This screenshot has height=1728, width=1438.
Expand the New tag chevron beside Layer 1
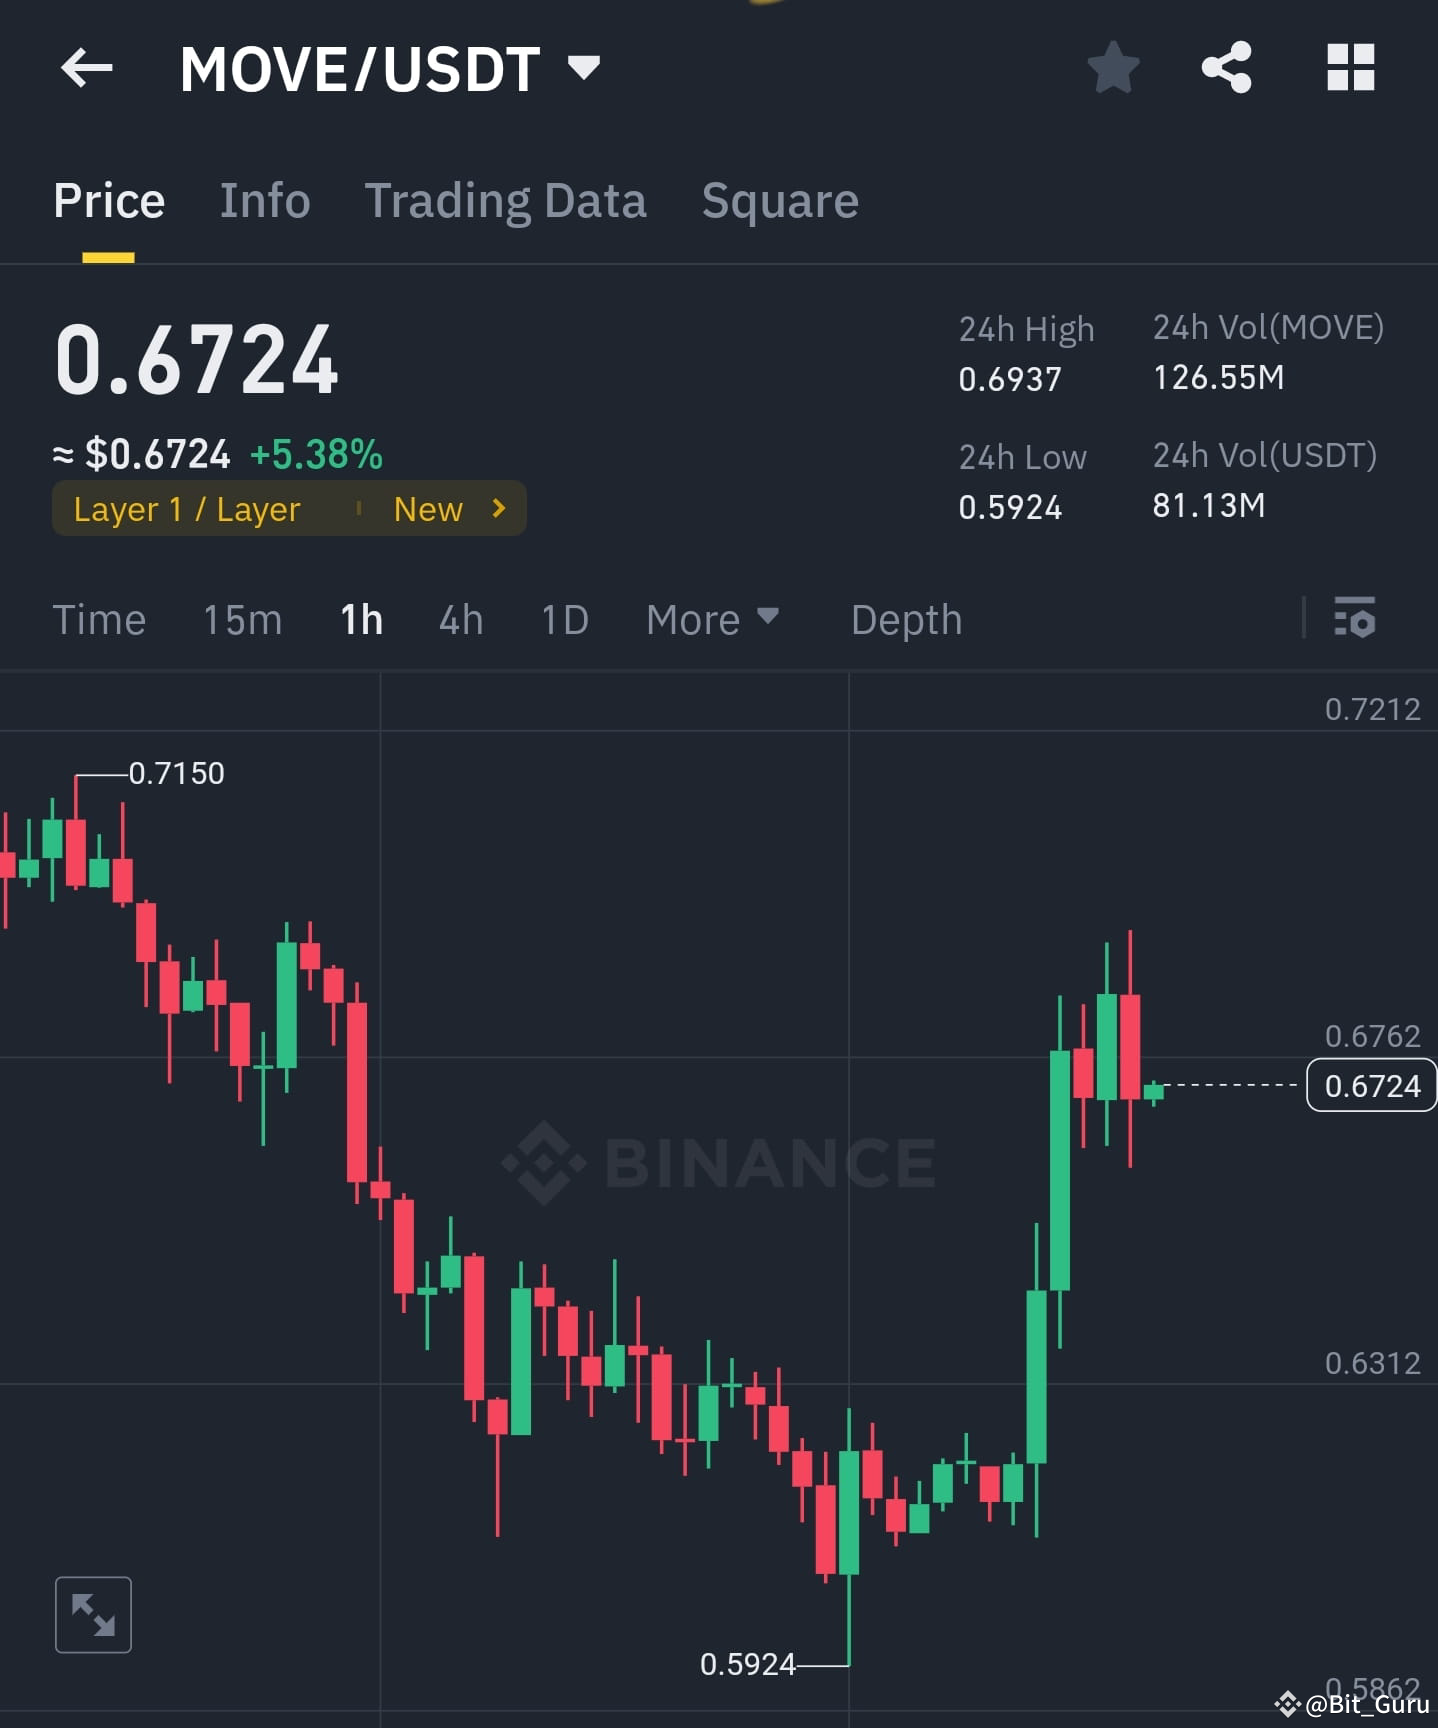click(497, 508)
